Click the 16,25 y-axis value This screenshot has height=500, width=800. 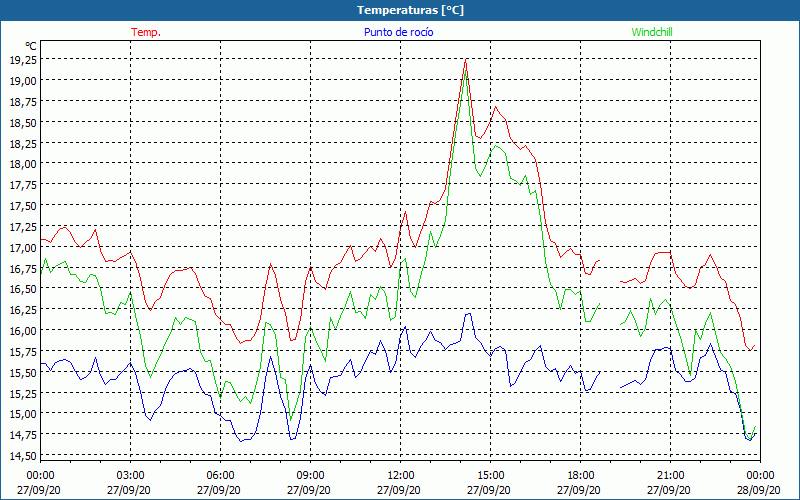click(23, 310)
